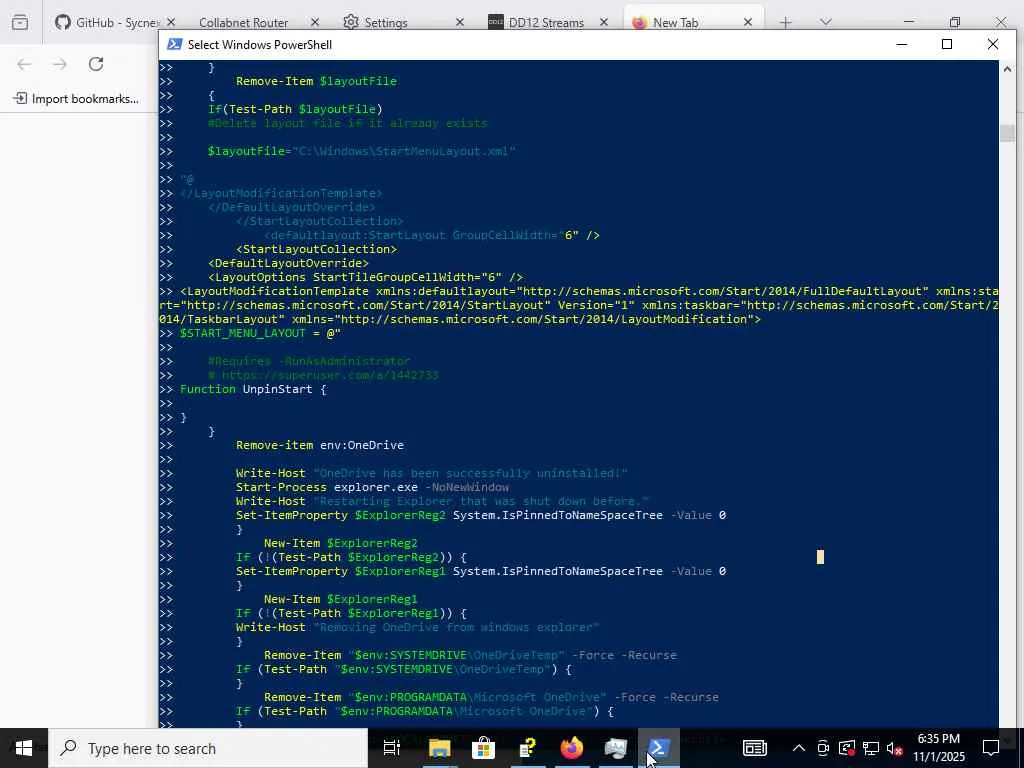The image size is (1024, 768).
Task: Click the Meet Now tray icon
Action: (823, 748)
